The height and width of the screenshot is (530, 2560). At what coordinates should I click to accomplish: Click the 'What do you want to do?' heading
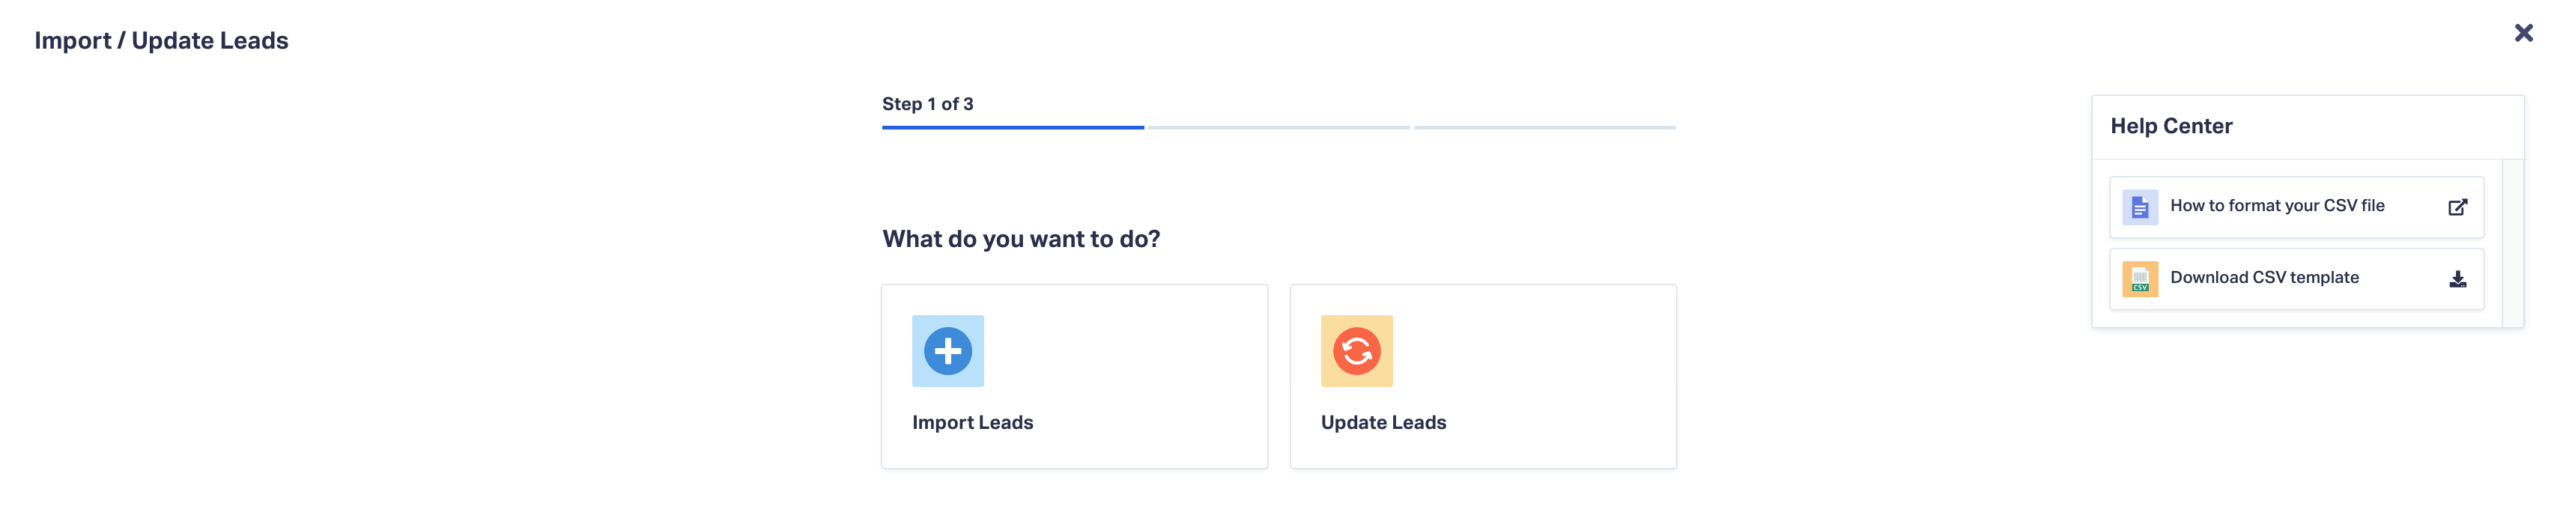pos(1020,239)
